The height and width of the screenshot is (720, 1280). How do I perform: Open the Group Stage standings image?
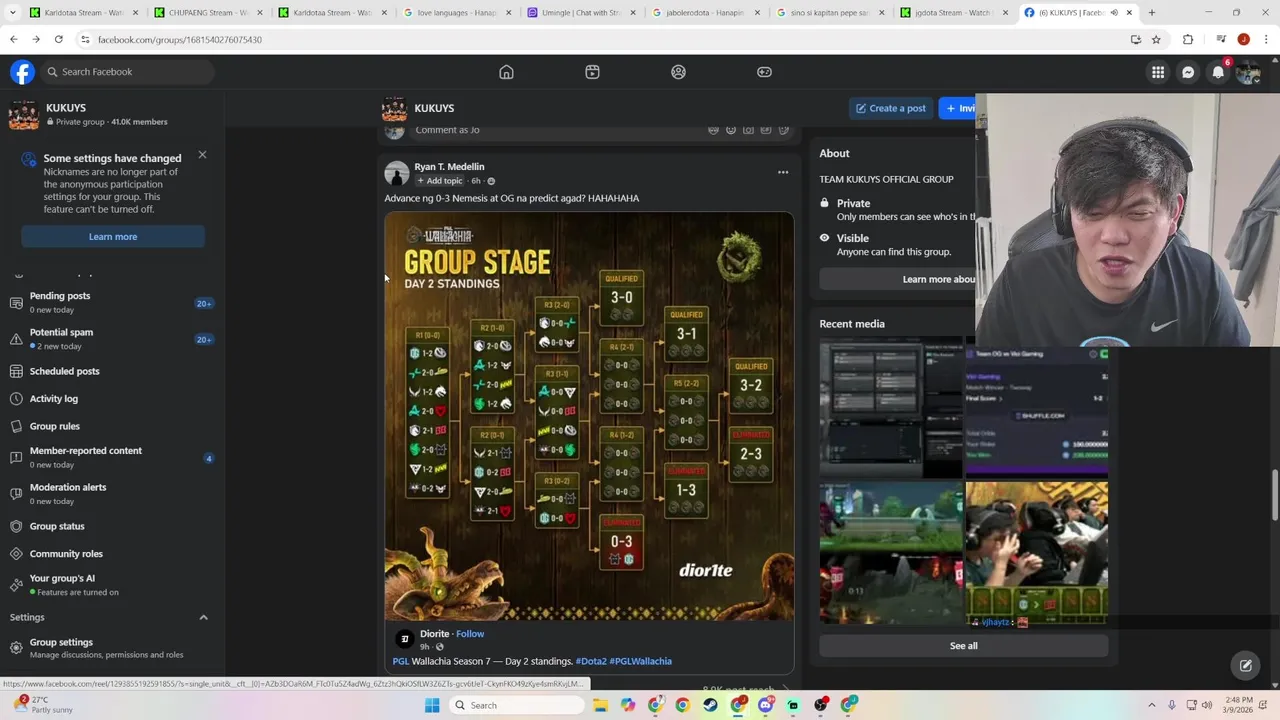point(589,416)
